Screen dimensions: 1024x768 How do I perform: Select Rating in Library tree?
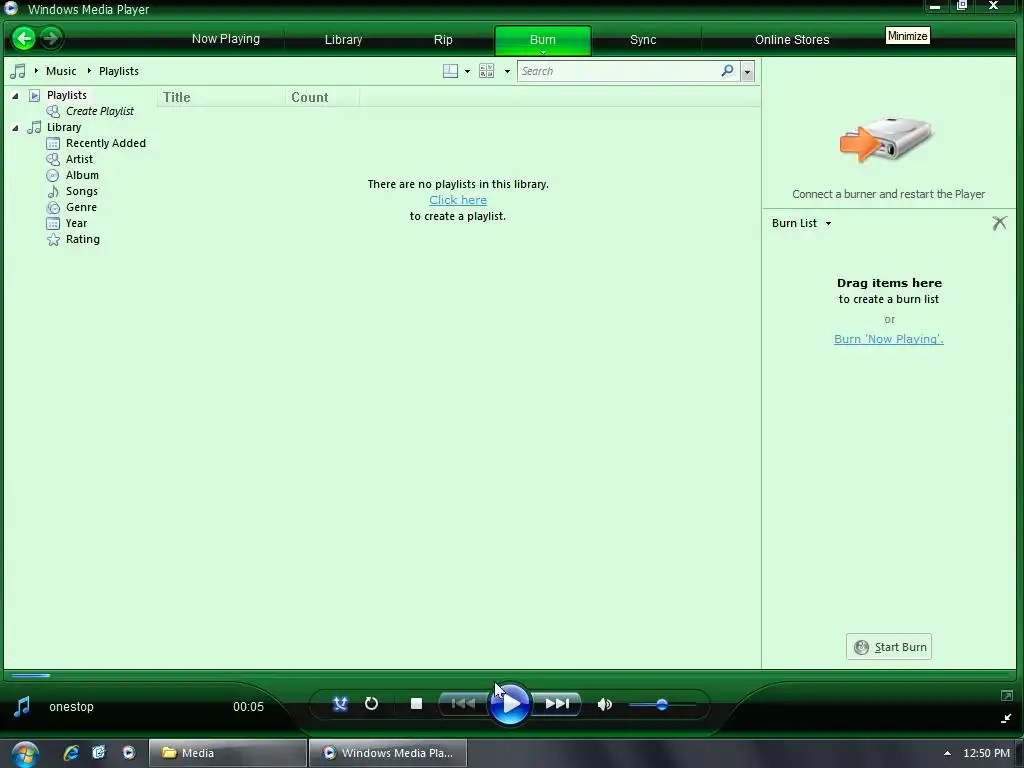(82, 239)
